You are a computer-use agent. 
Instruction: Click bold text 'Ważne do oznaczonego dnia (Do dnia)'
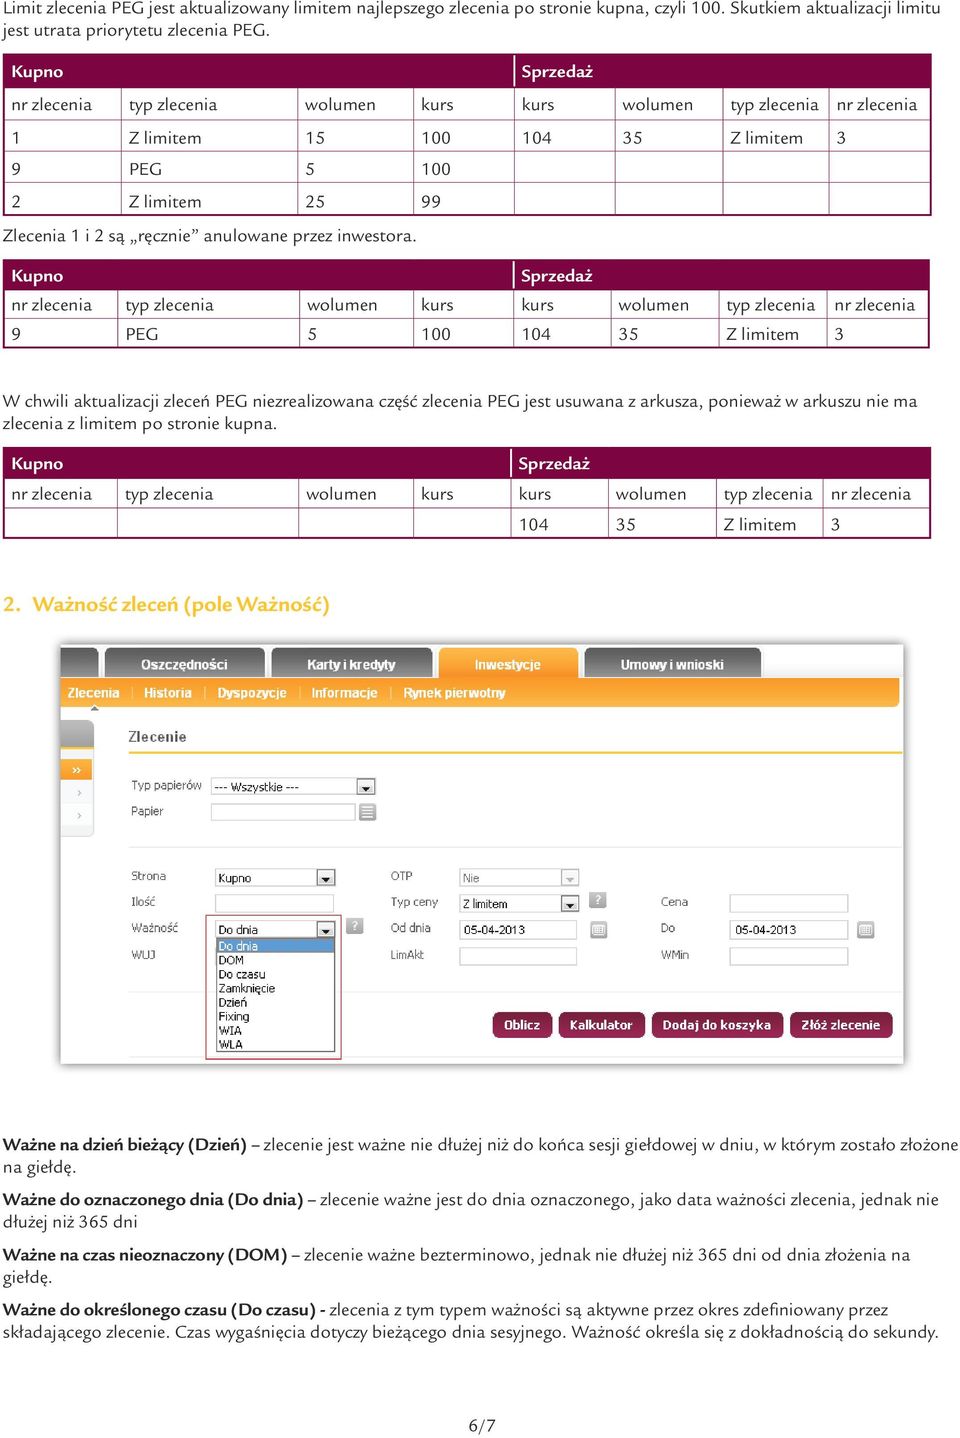(x=153, y=1199)
